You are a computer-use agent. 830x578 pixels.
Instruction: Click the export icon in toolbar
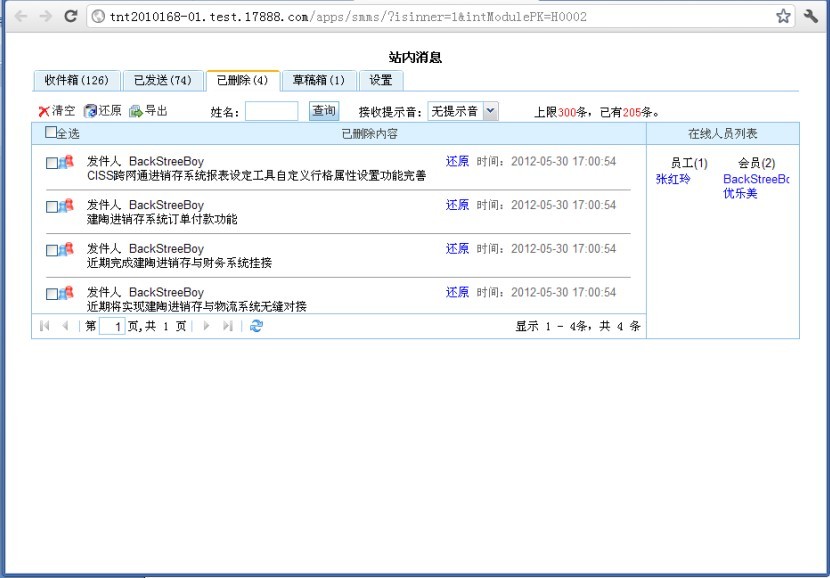(x=136, y=112)
